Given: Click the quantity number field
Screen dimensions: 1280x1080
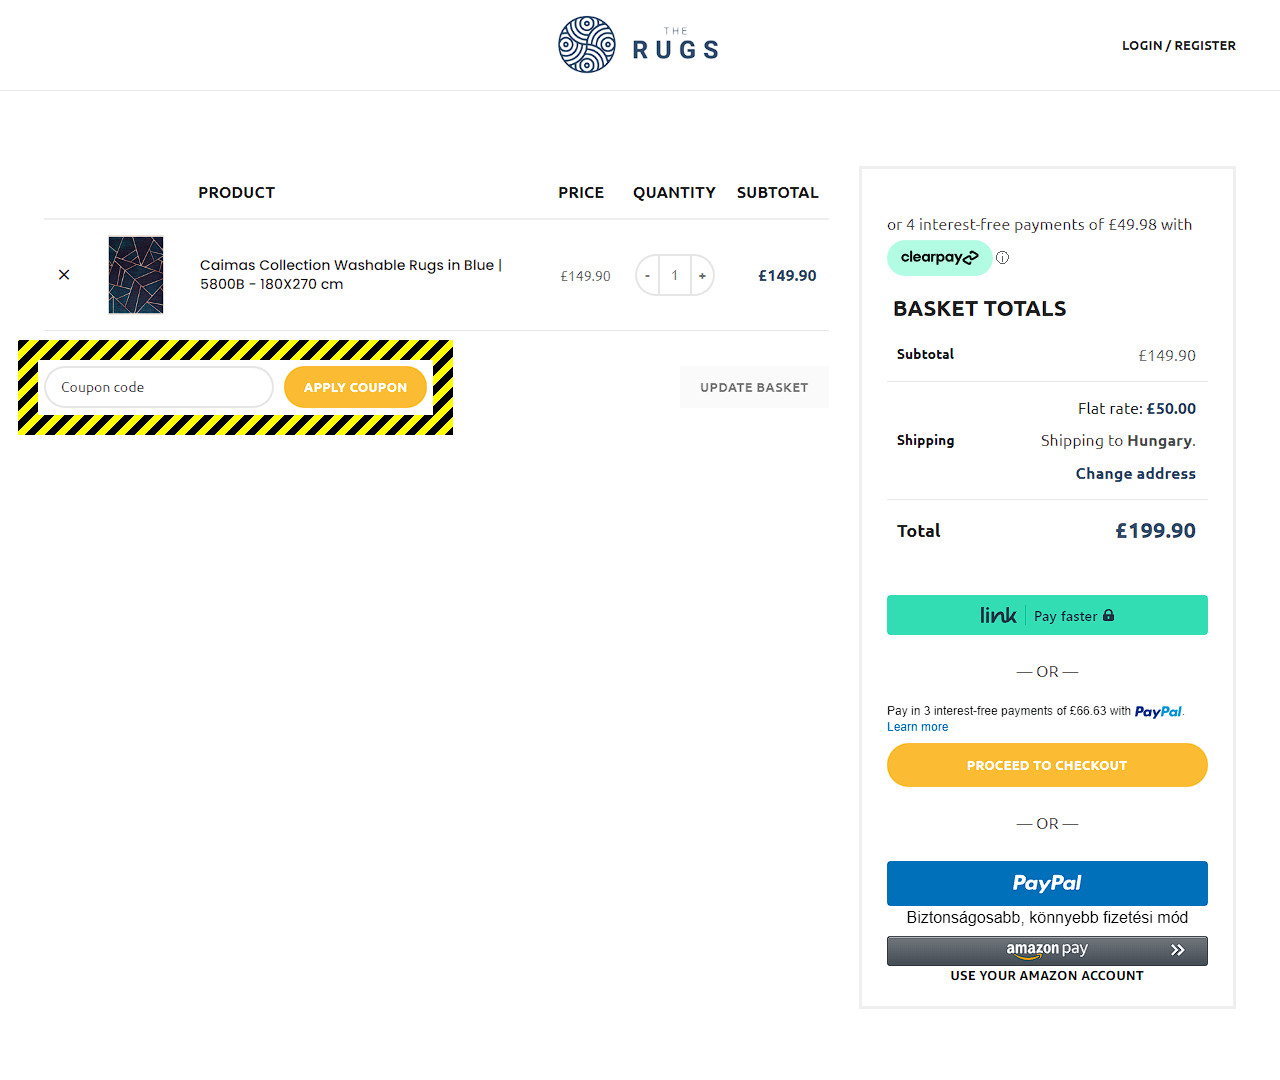Looking at the screenshot, I should coord(675,276).
